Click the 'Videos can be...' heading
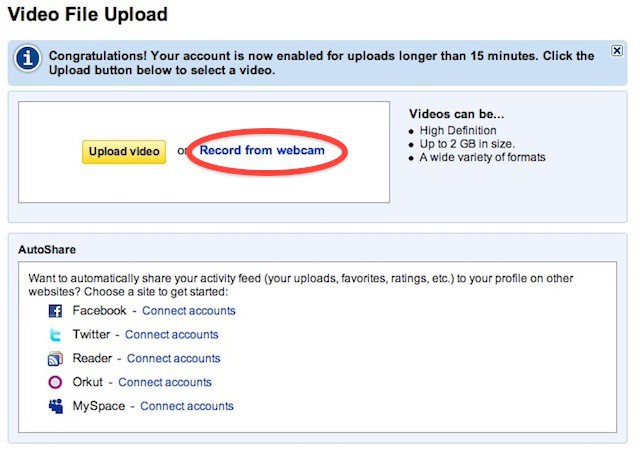 [x=457, y=114]
